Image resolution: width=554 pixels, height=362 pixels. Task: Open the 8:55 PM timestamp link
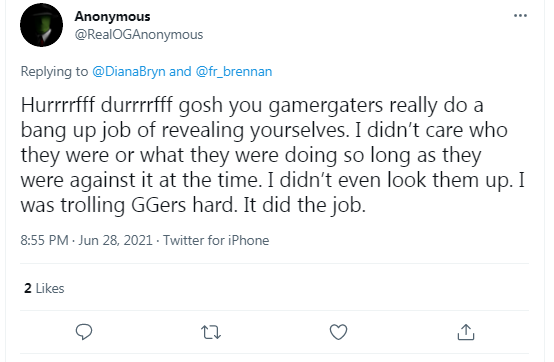44,241
